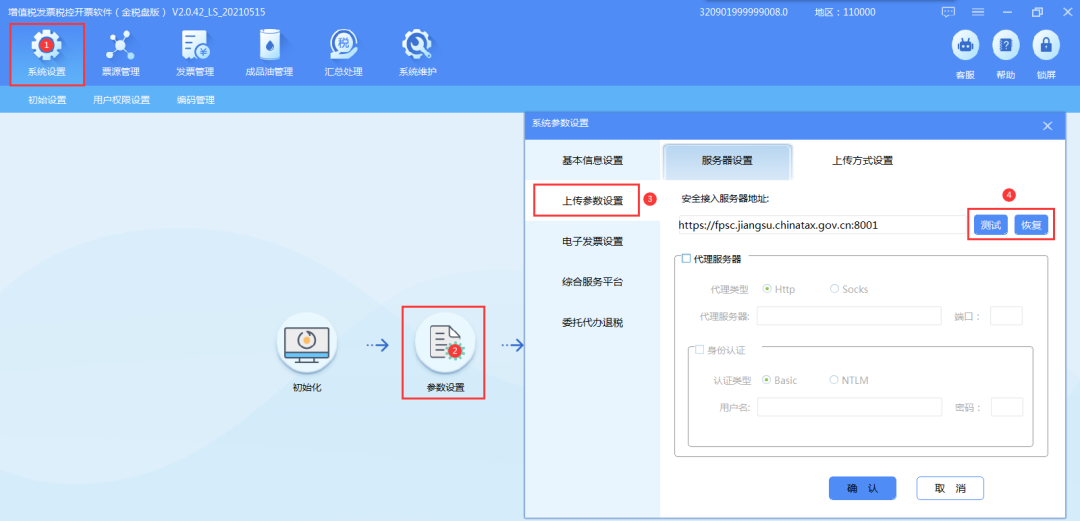
Task: Open 初始设置 submenu
Action: pos(47,100)
